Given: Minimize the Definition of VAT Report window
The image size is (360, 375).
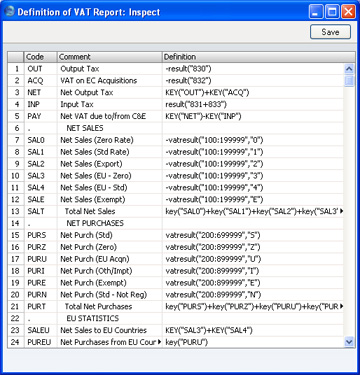Looking at the screenshot, I should [x=316, y=12].
